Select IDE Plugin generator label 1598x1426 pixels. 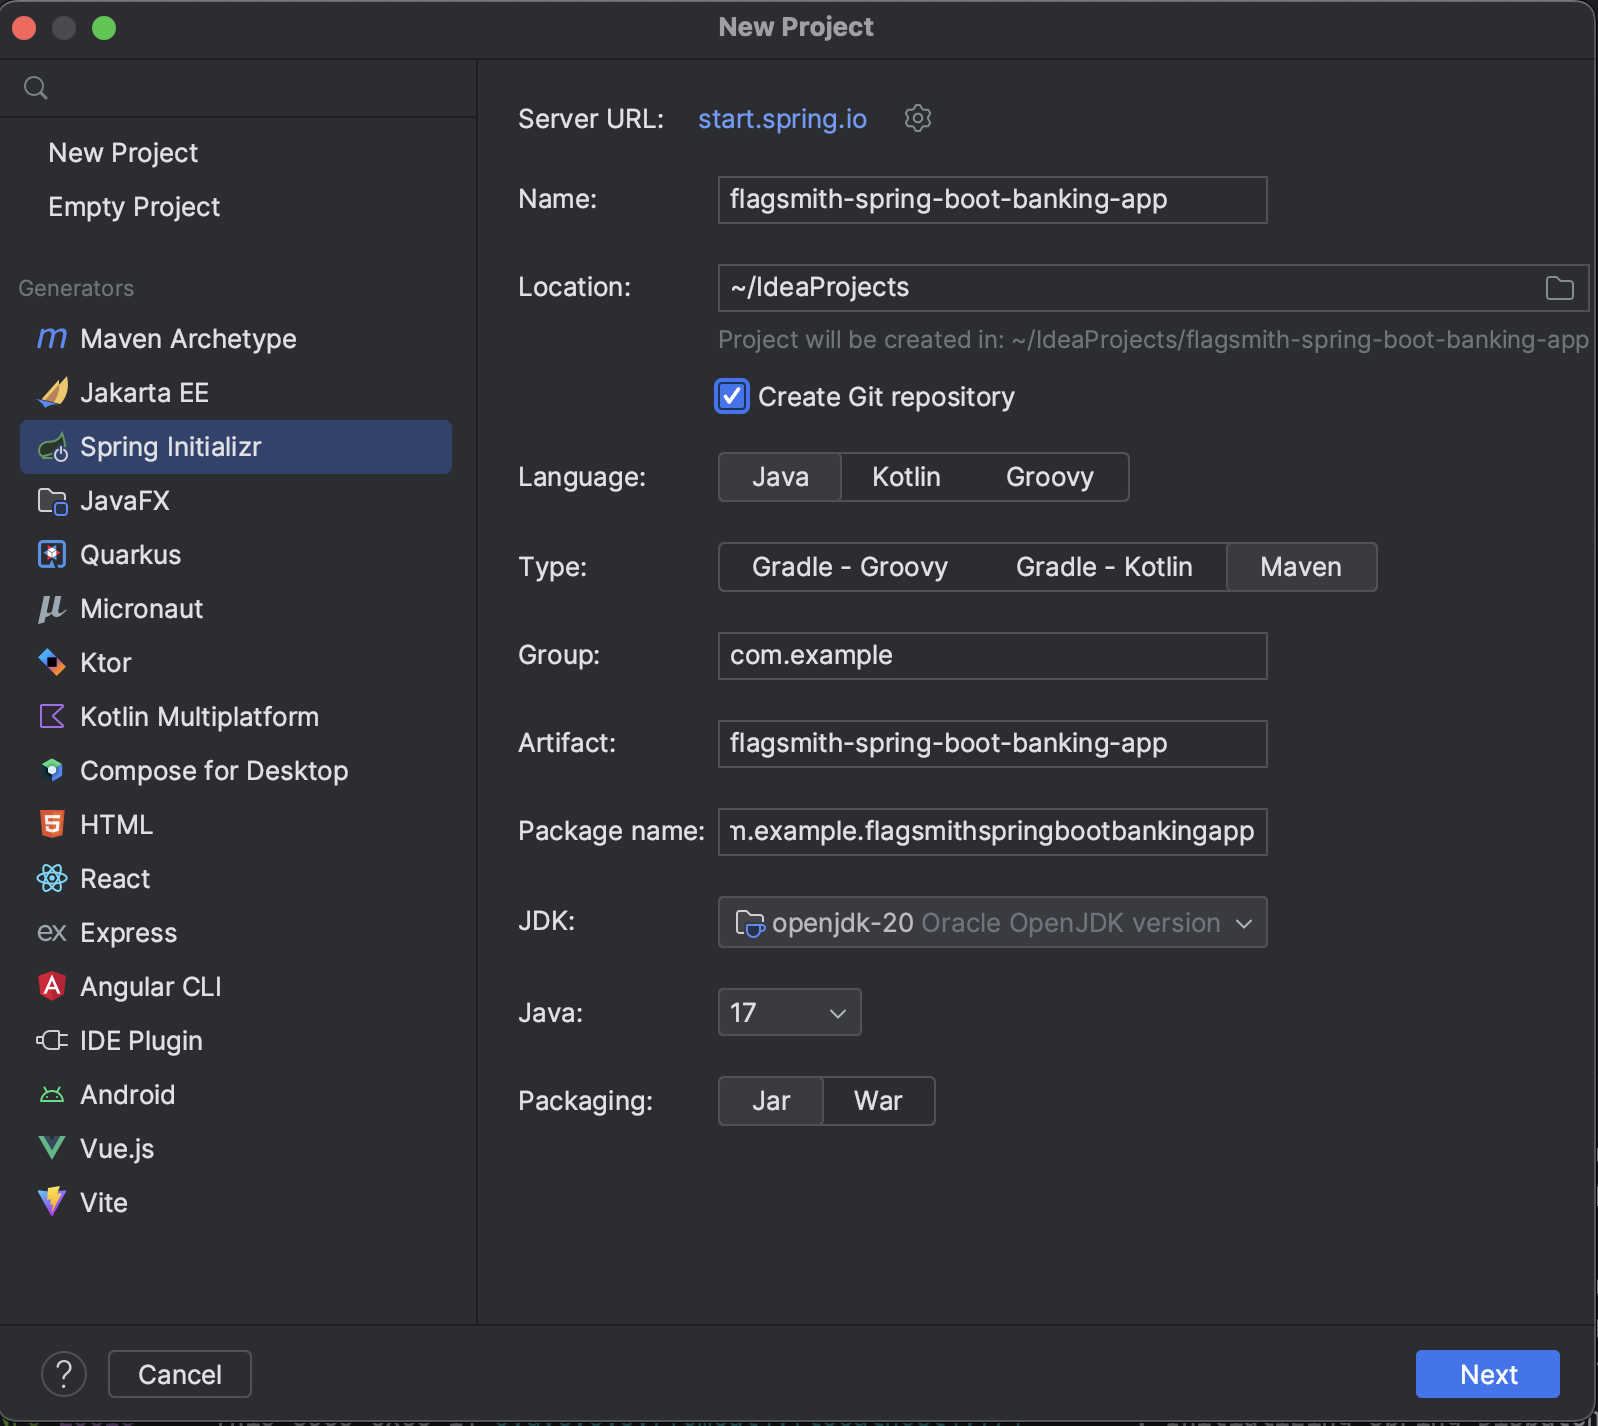tap(141, 1041)
